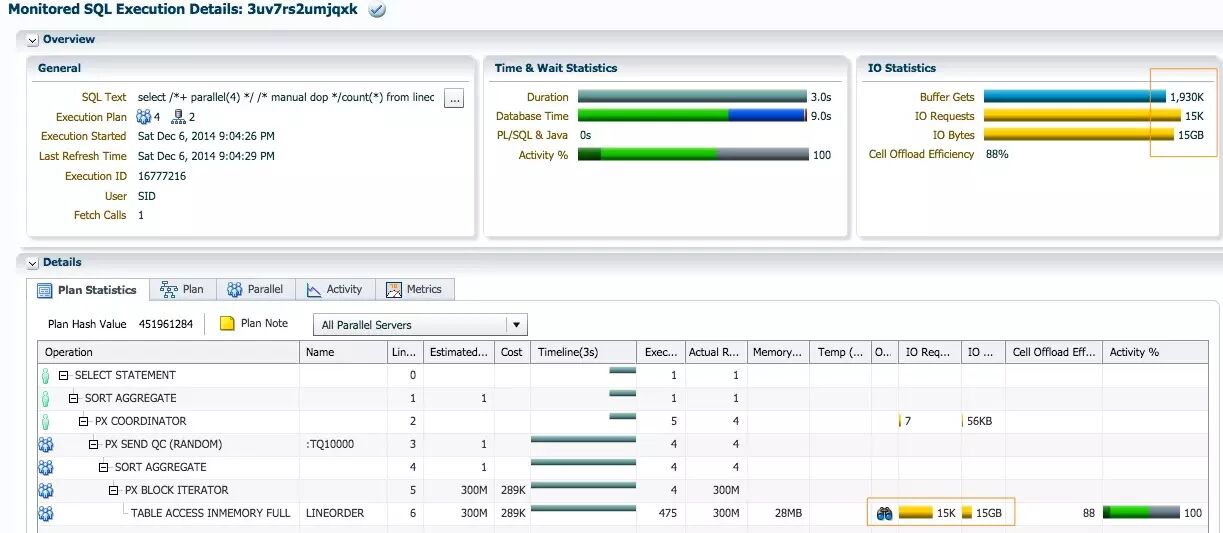Sort by the Name column header
This screenshot has width=1223, height=533.
tap(342, 352)
